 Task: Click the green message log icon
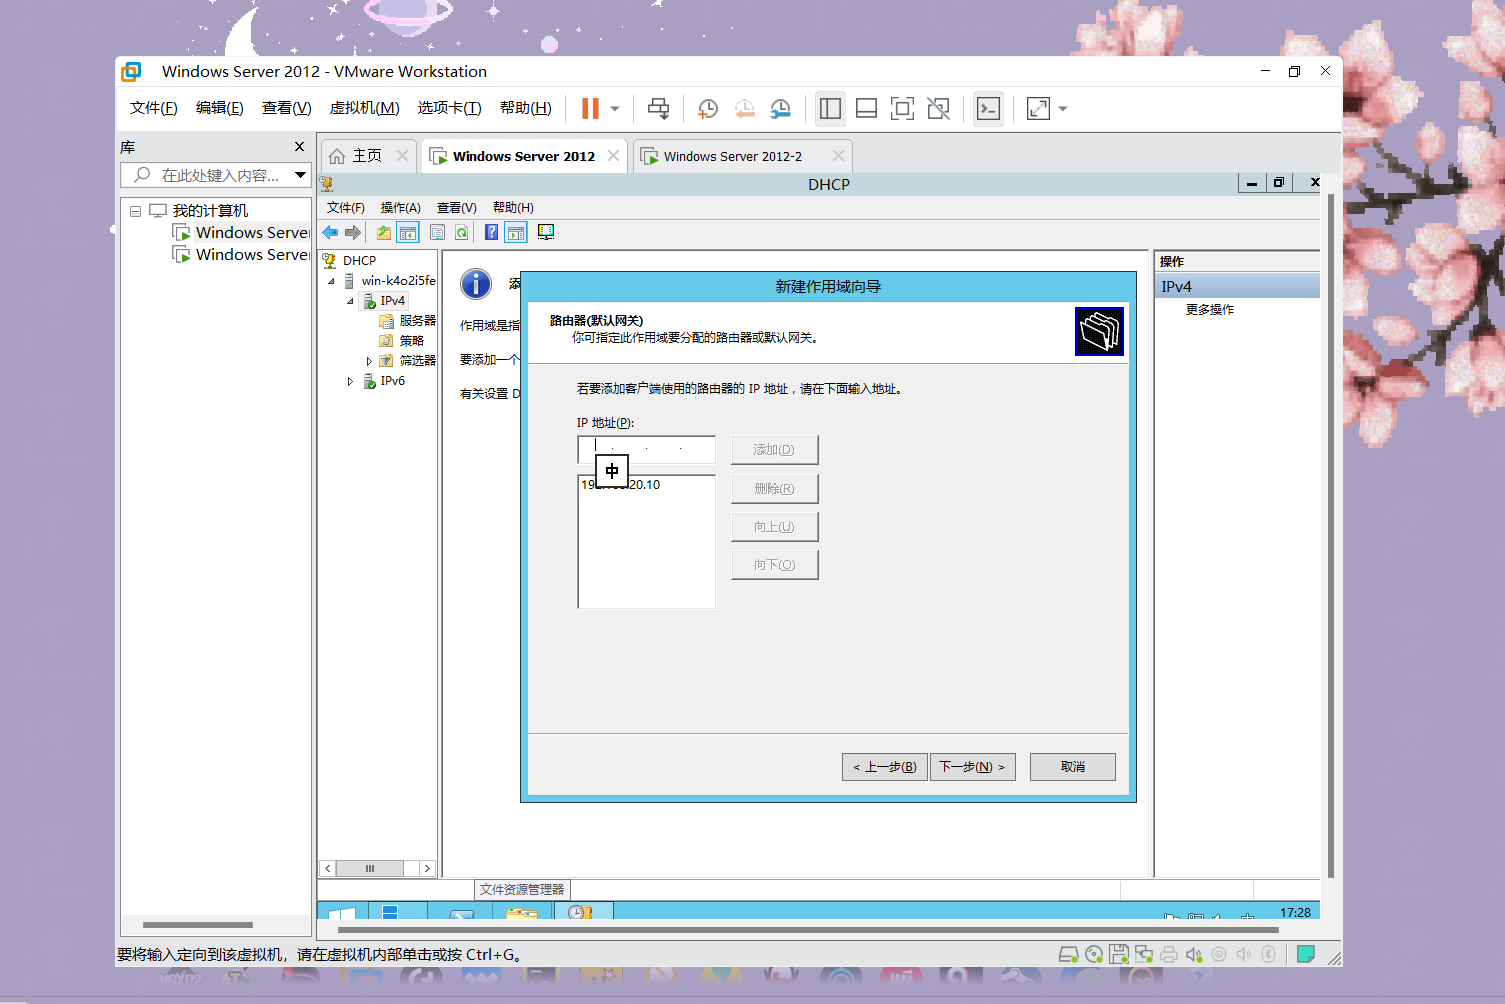[x=1305, y=954]
